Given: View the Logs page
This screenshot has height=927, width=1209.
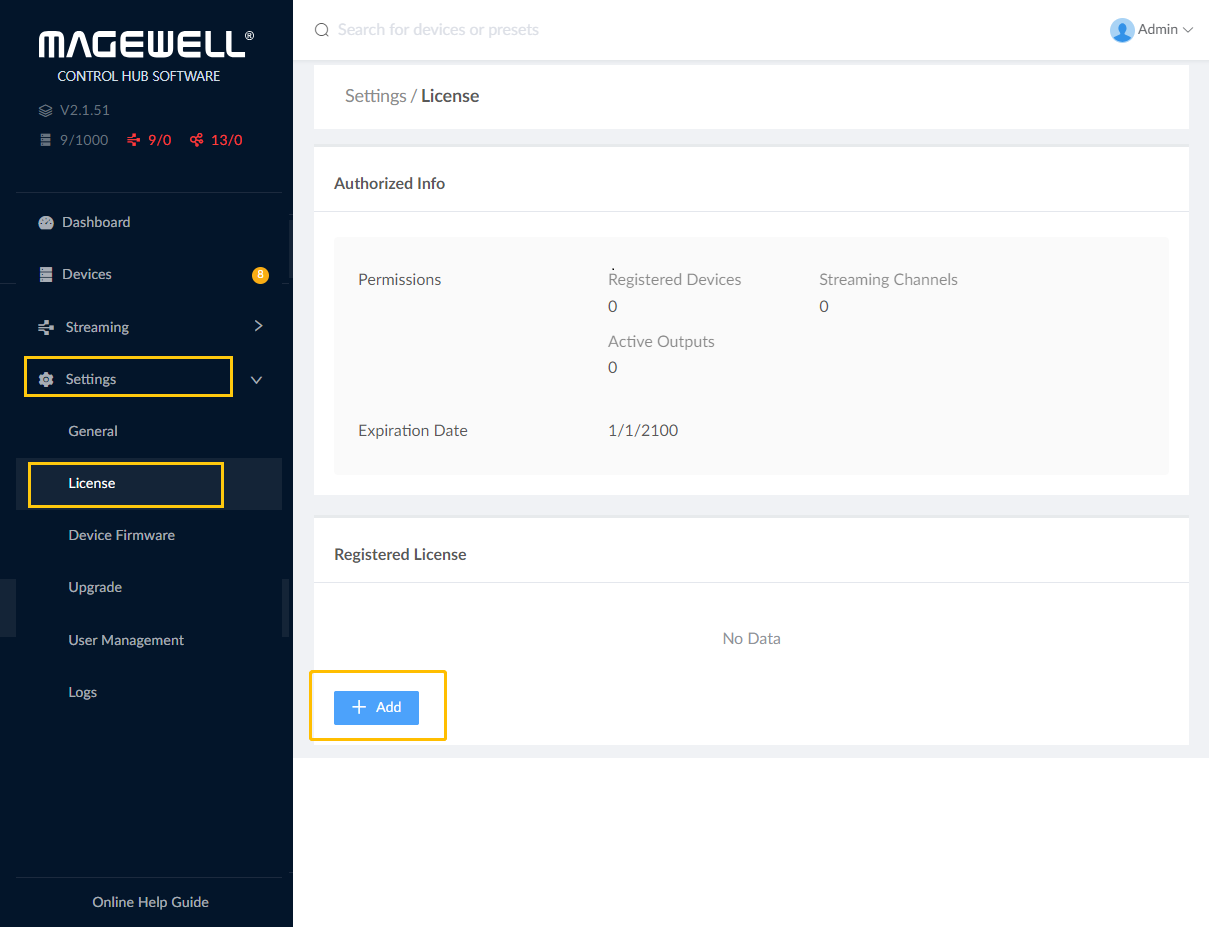Looking at the screenshot, I should [83, 692].
